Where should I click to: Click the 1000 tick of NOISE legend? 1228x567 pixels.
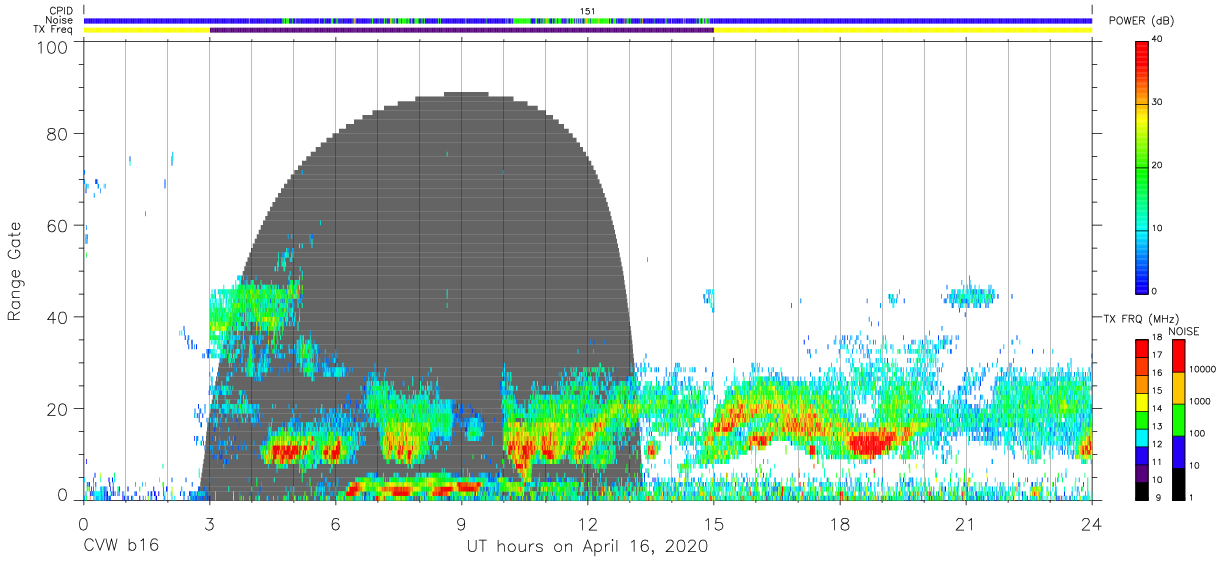1199,402
